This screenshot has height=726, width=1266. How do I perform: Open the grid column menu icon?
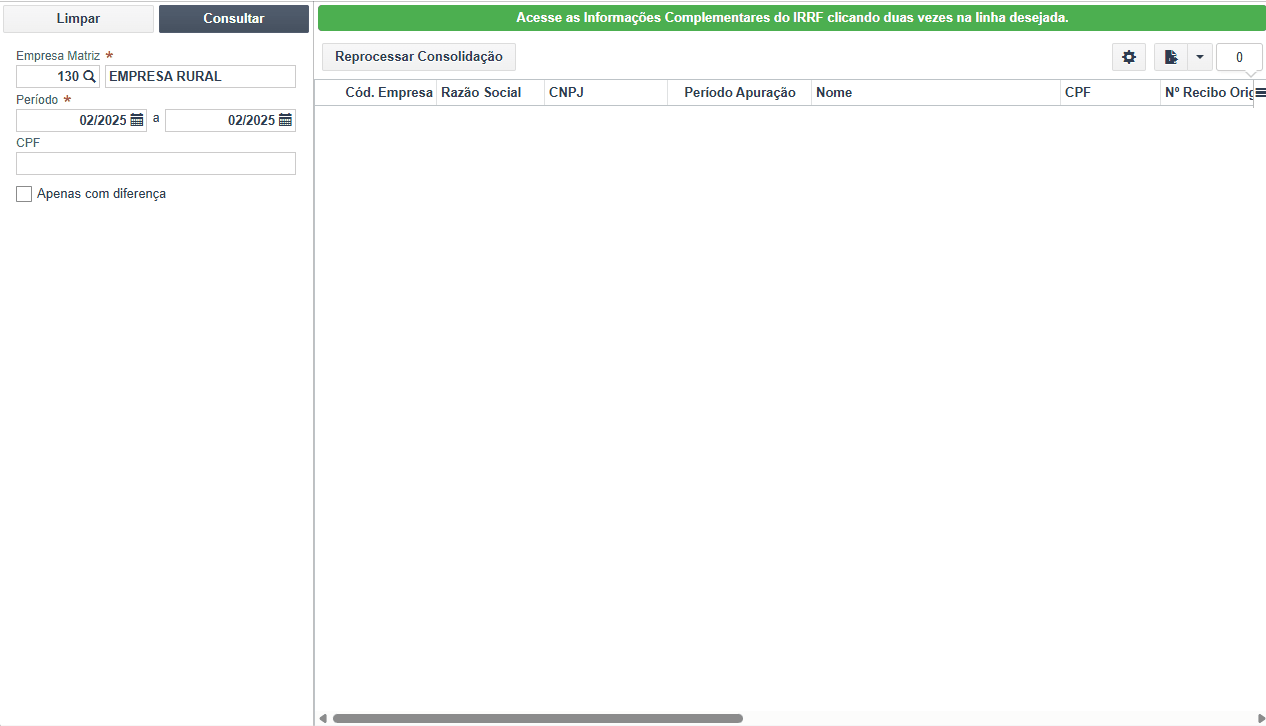coord(1260,92)
